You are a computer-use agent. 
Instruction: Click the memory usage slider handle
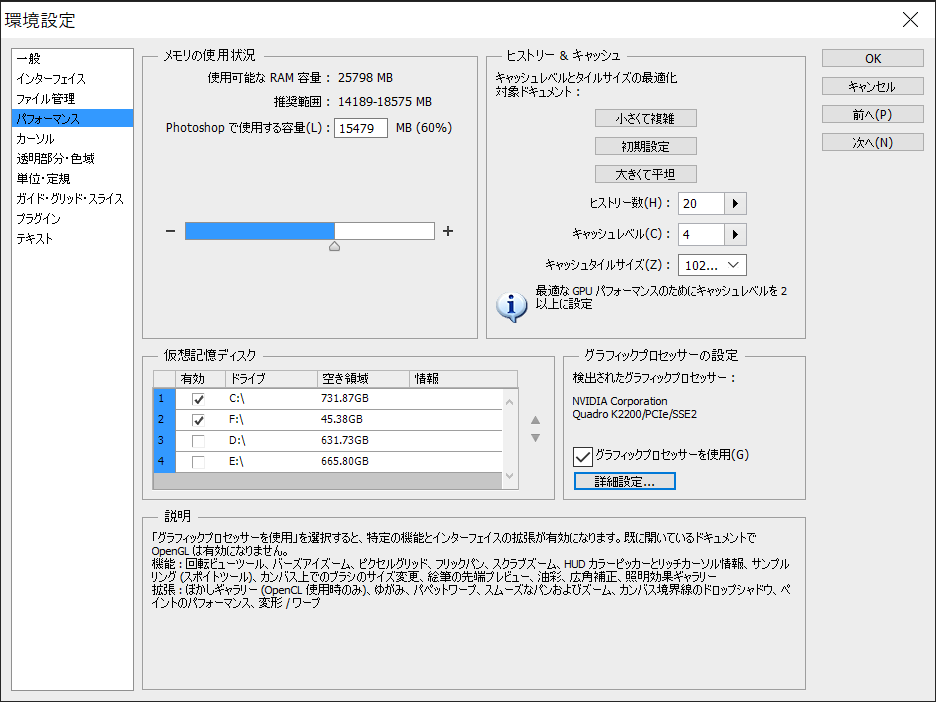334,245
